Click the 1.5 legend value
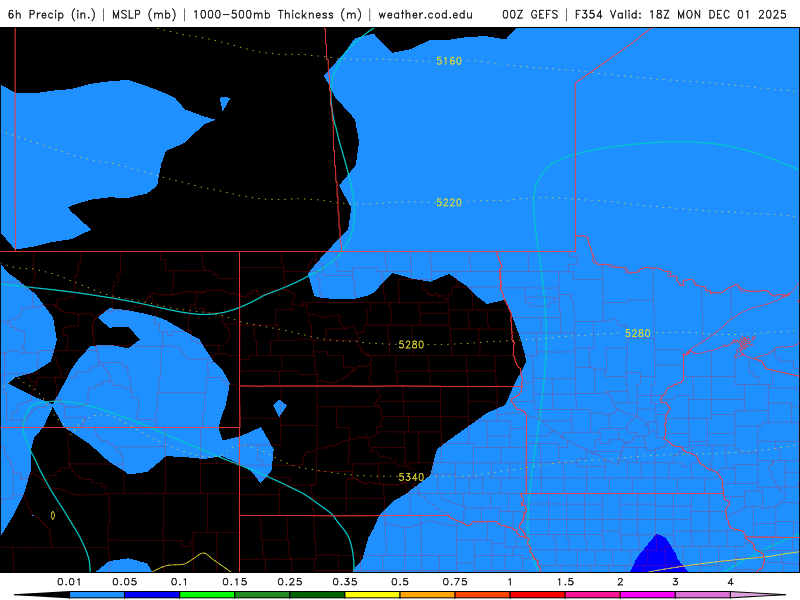This screenshot has width=800, height=600. pyautogui.click(x=565, y=582)
